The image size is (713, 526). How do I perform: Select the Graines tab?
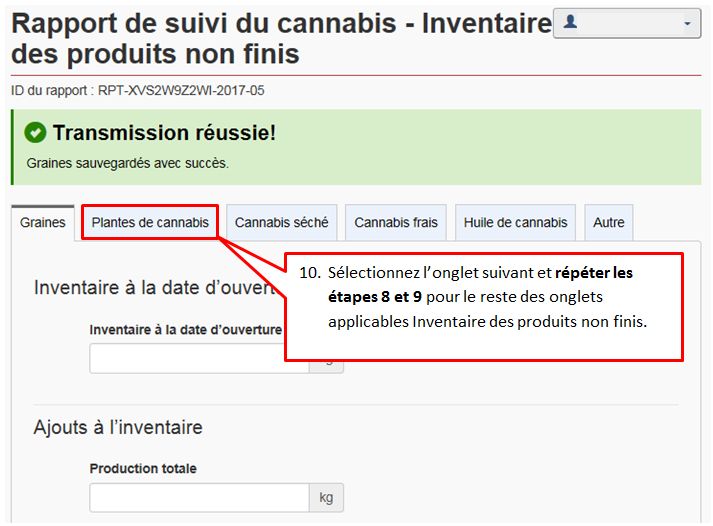tap(43, 223)
